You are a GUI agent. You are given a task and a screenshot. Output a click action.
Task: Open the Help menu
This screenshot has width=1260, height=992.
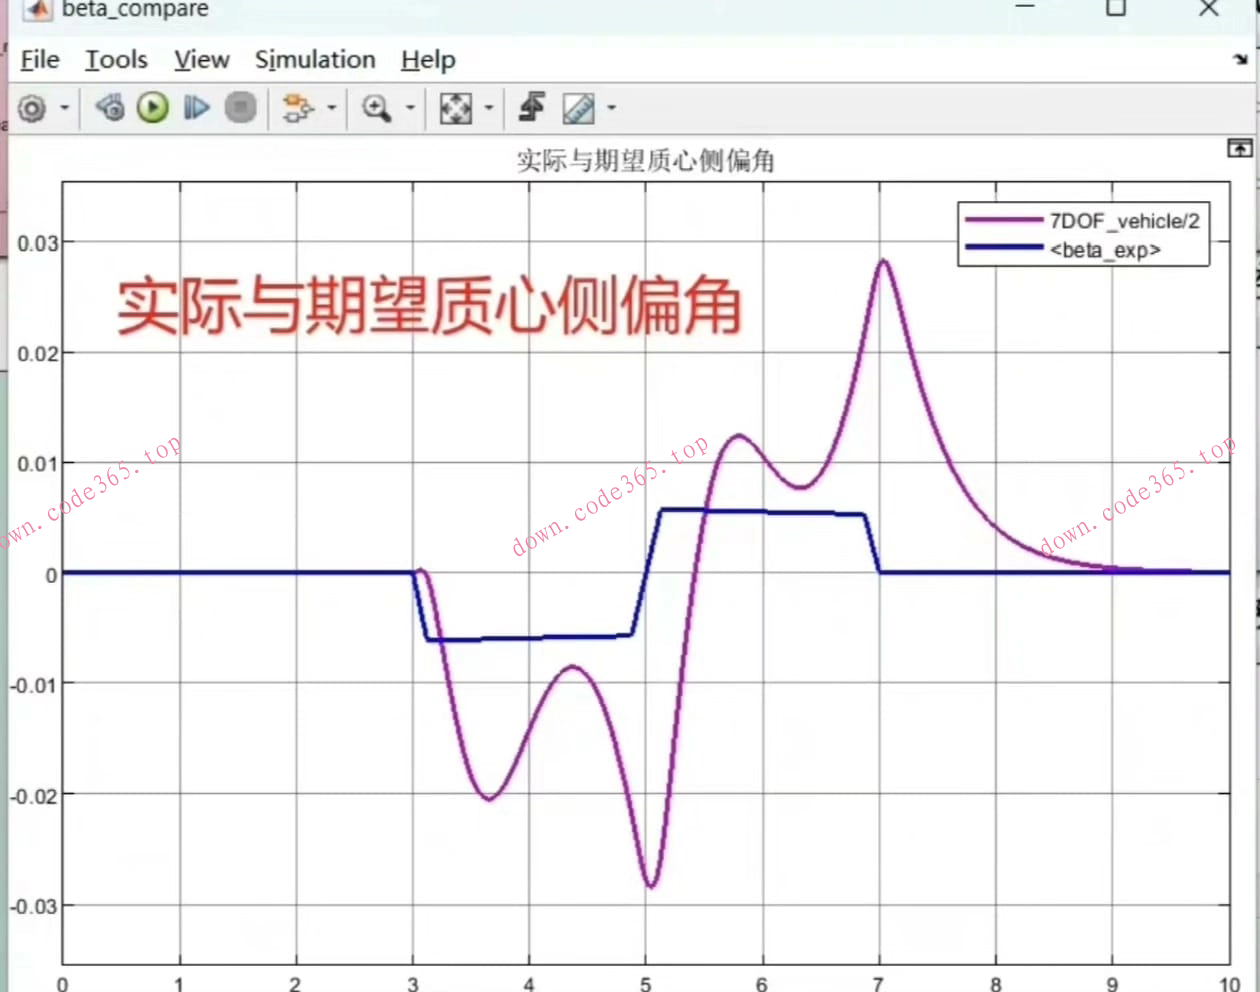[428, 60]
